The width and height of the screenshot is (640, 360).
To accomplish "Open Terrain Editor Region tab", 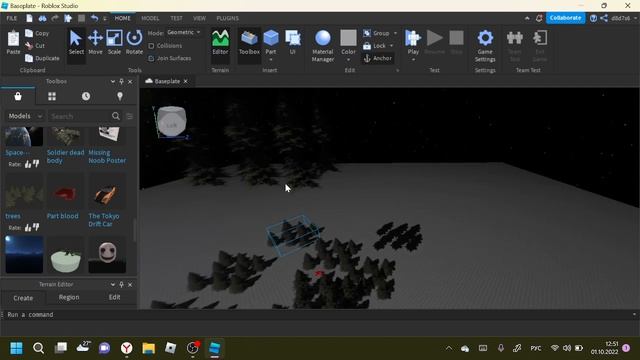I will click(69, 298).
